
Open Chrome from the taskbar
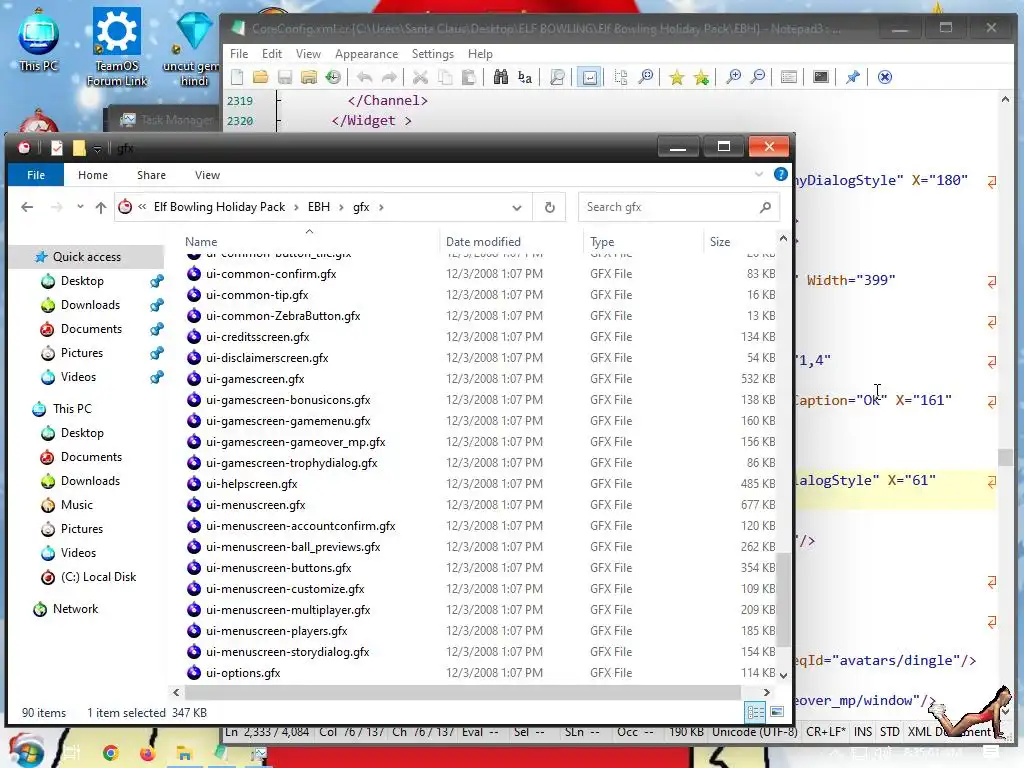110,753
